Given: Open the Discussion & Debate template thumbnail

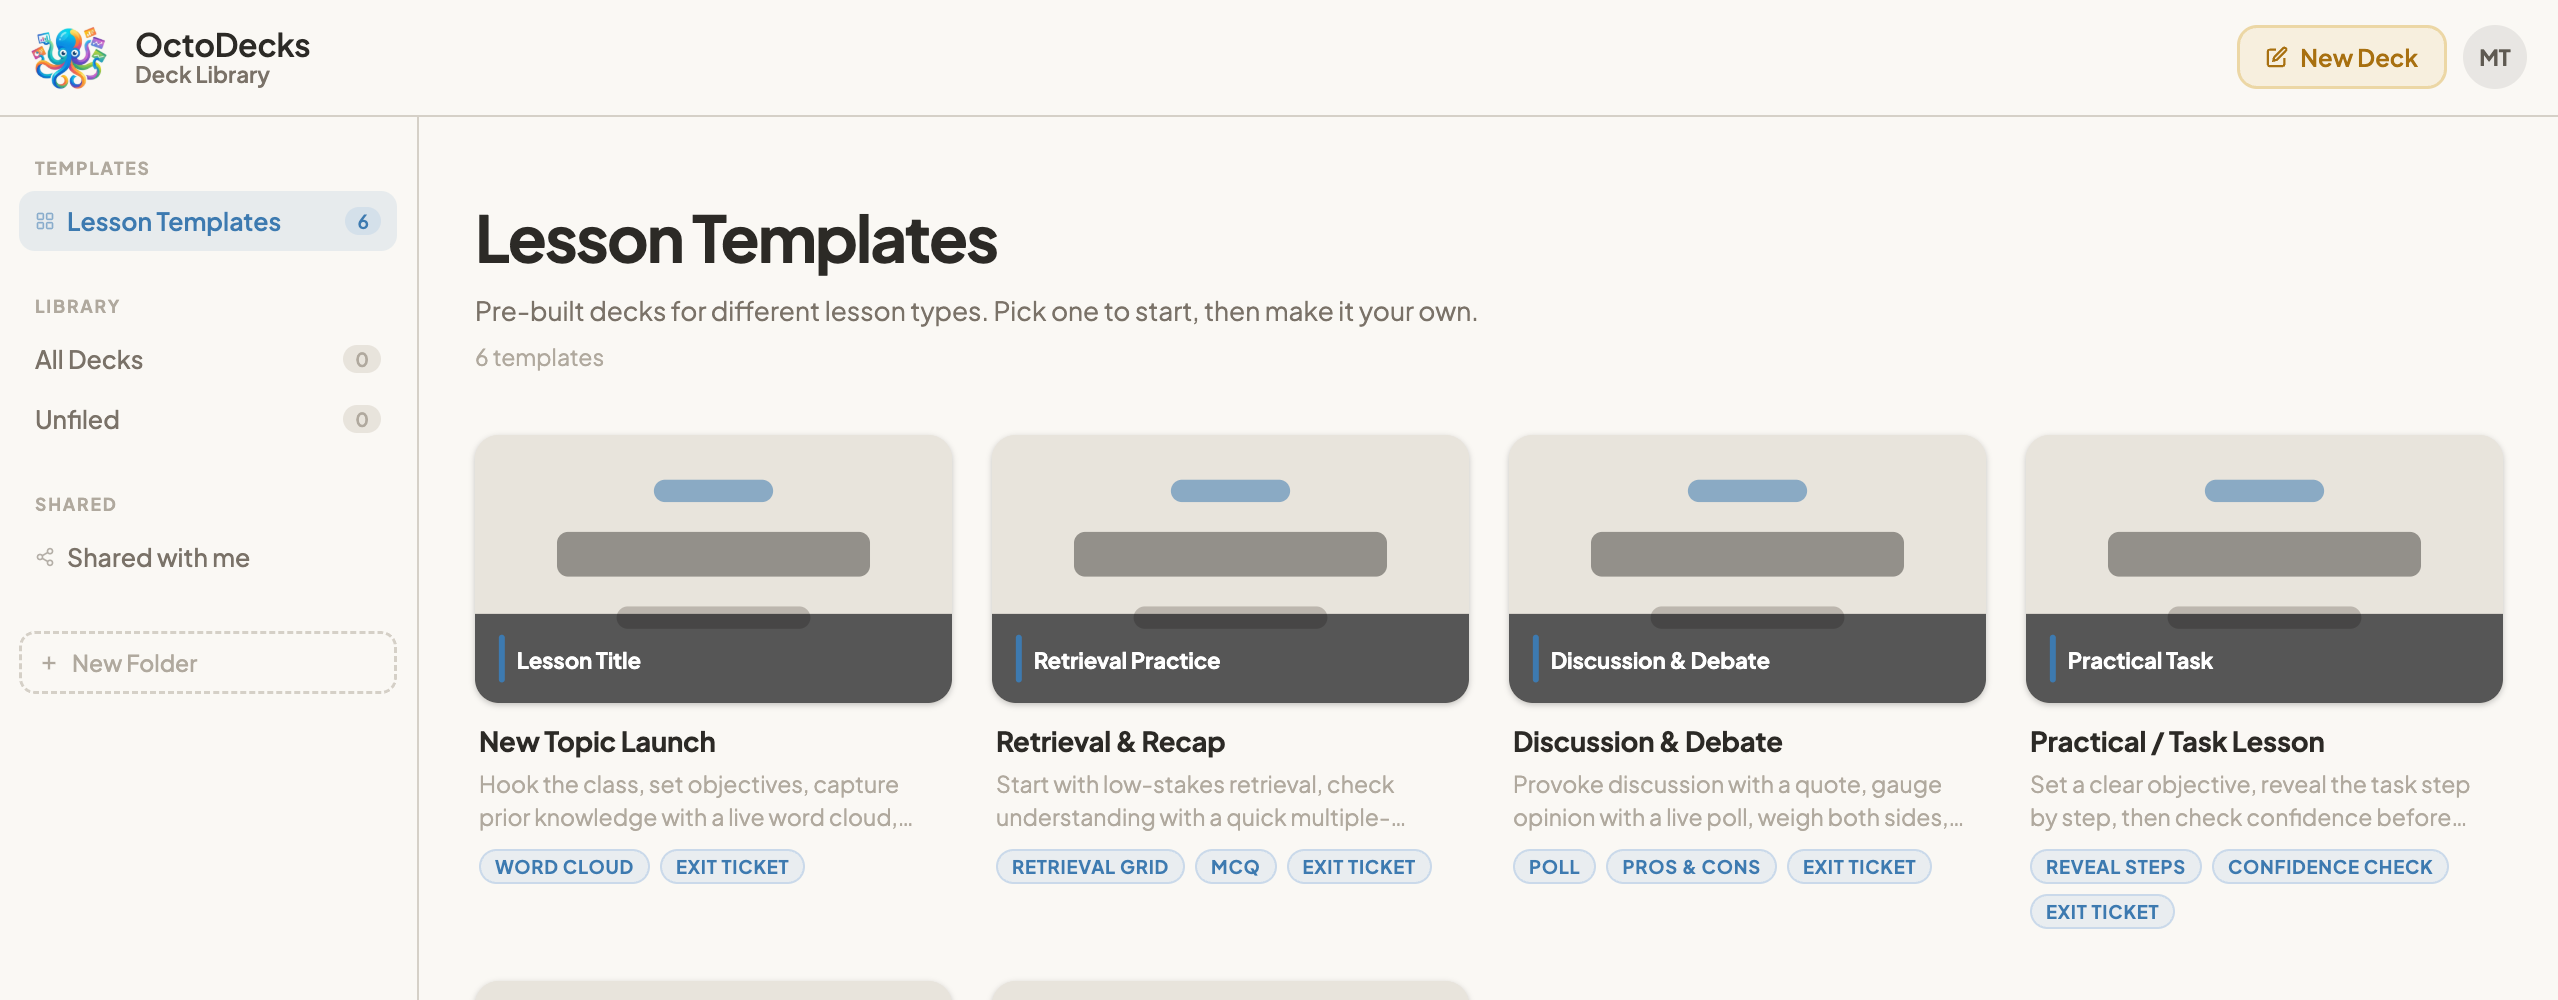Looking at the screenshot, I should (x=1747, y=568).
